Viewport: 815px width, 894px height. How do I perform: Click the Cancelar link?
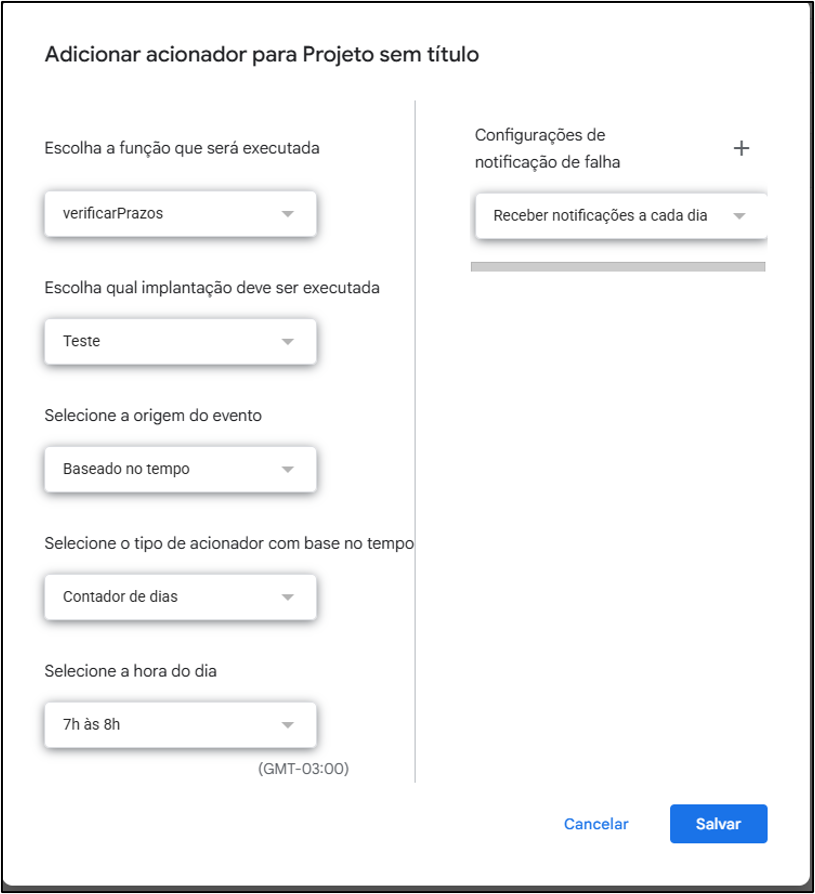tap(596, 824)
